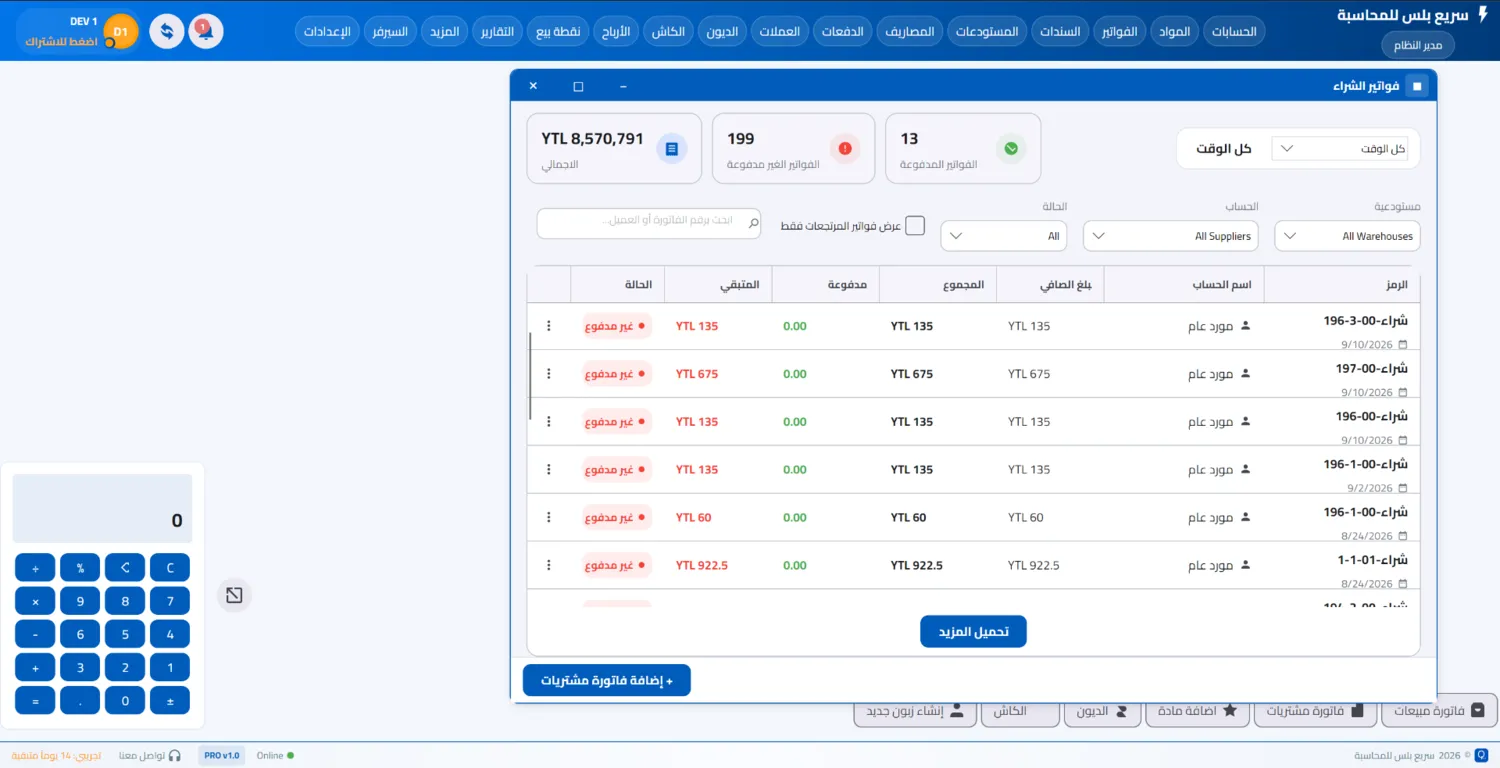Viewport: 1500px width, 768px height.
Task: Click the lightning logo of سريع بلس
Action: (x=1482, y=16)
